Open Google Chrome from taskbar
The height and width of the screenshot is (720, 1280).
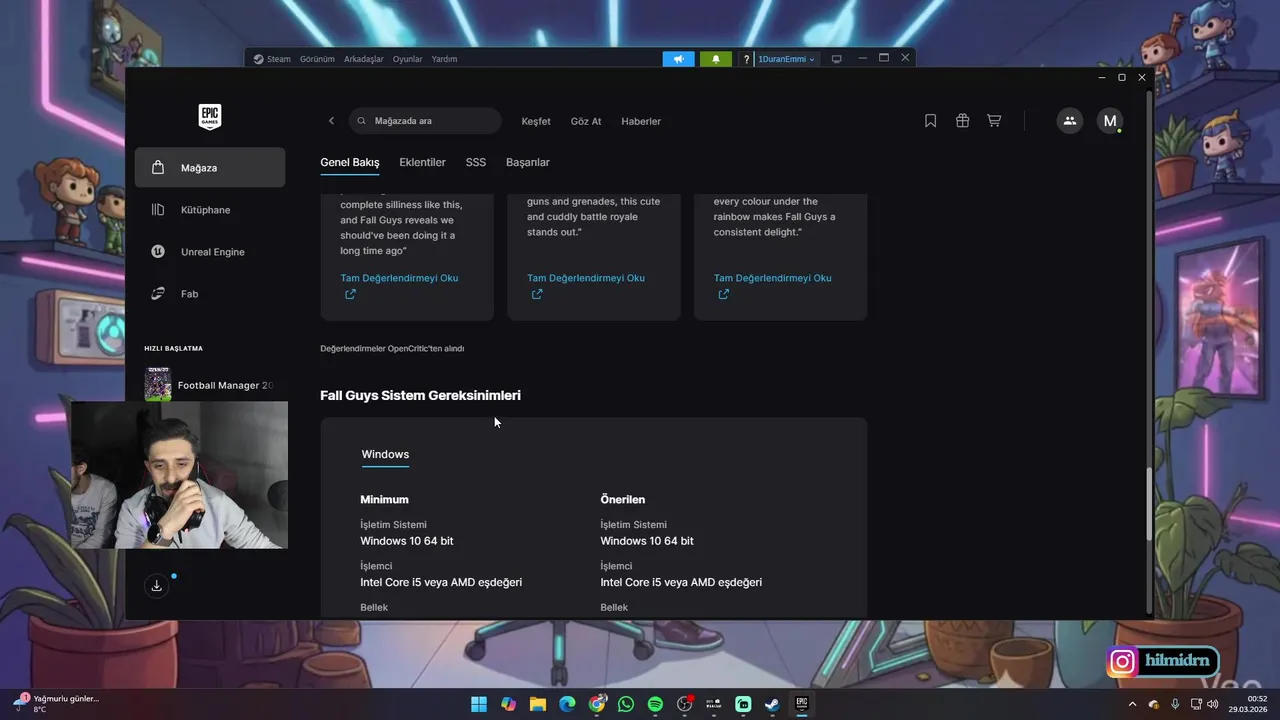tap(597, 704)
